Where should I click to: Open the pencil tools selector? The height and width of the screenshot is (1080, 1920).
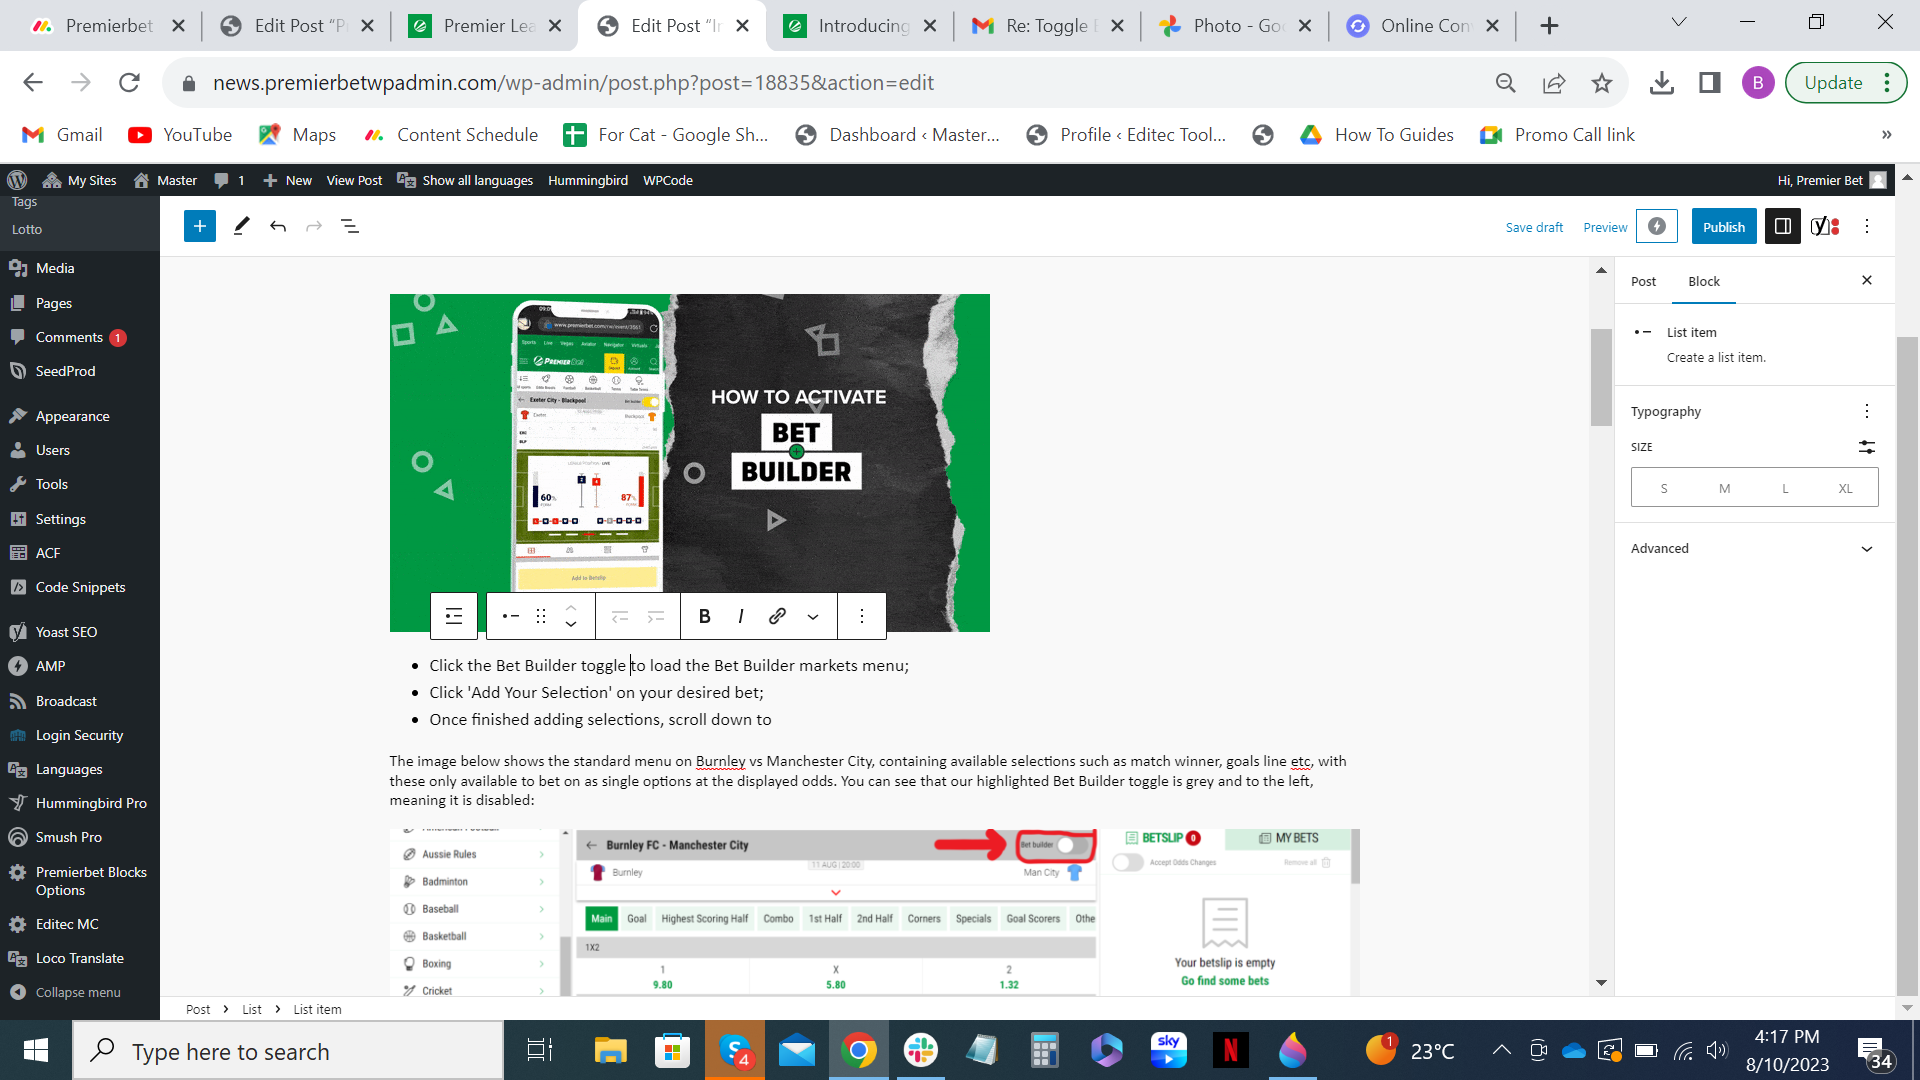(x=241, y=226)
